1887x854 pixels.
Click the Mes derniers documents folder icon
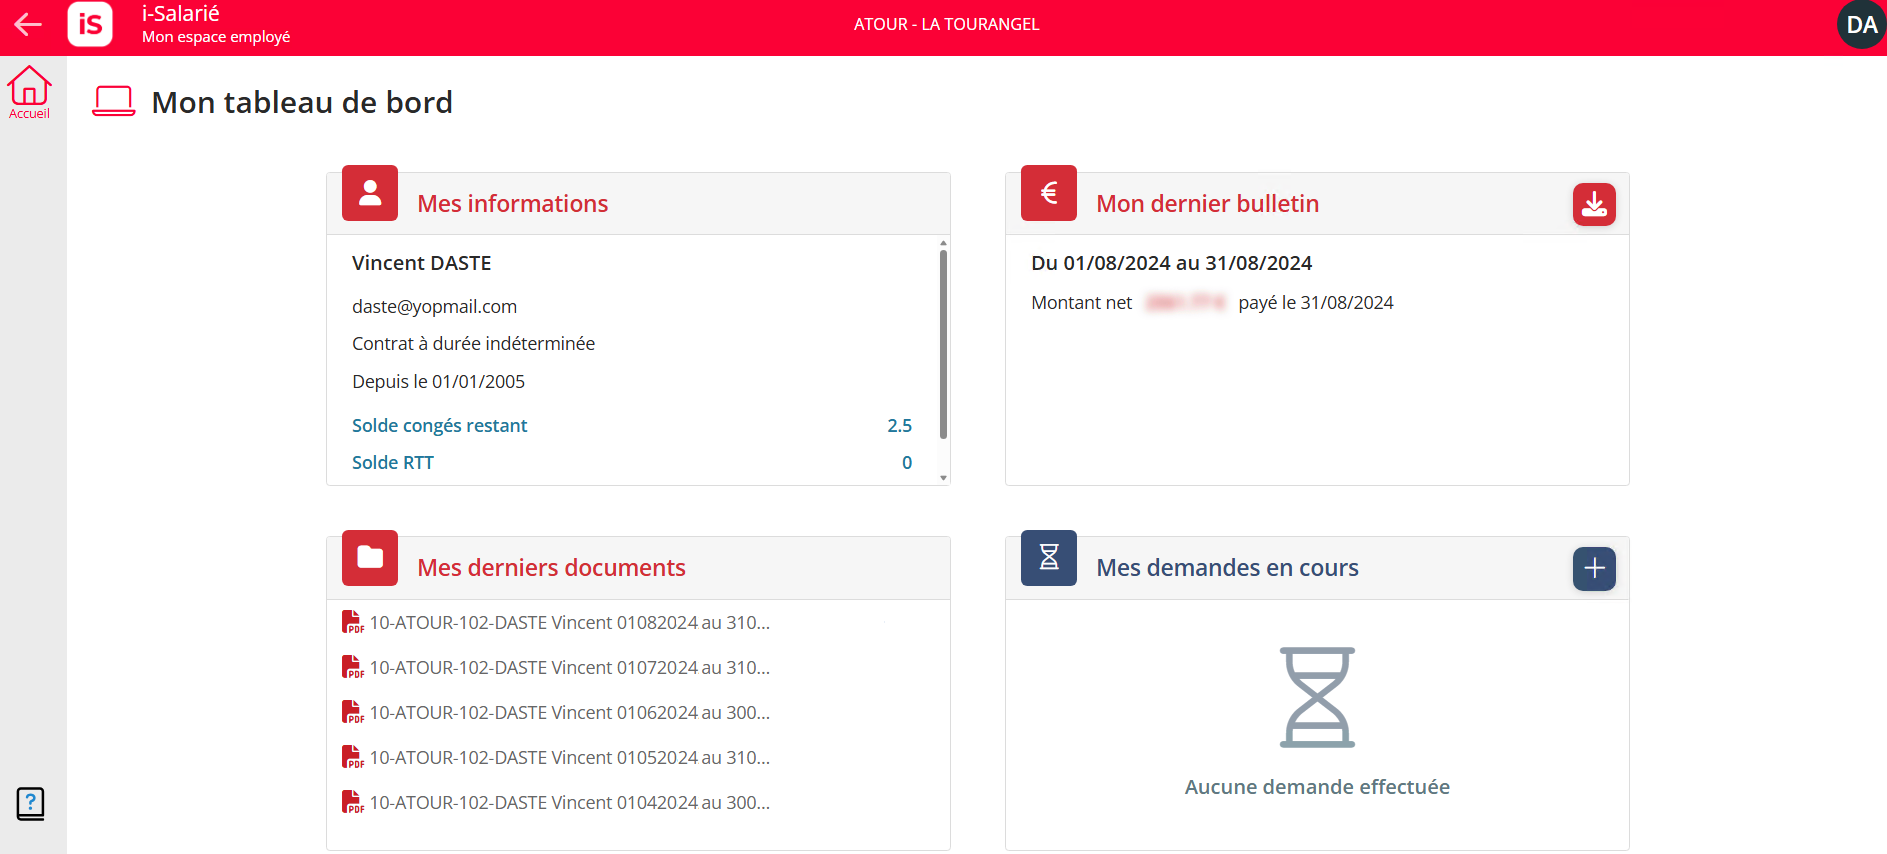click(x=370, y=558)
